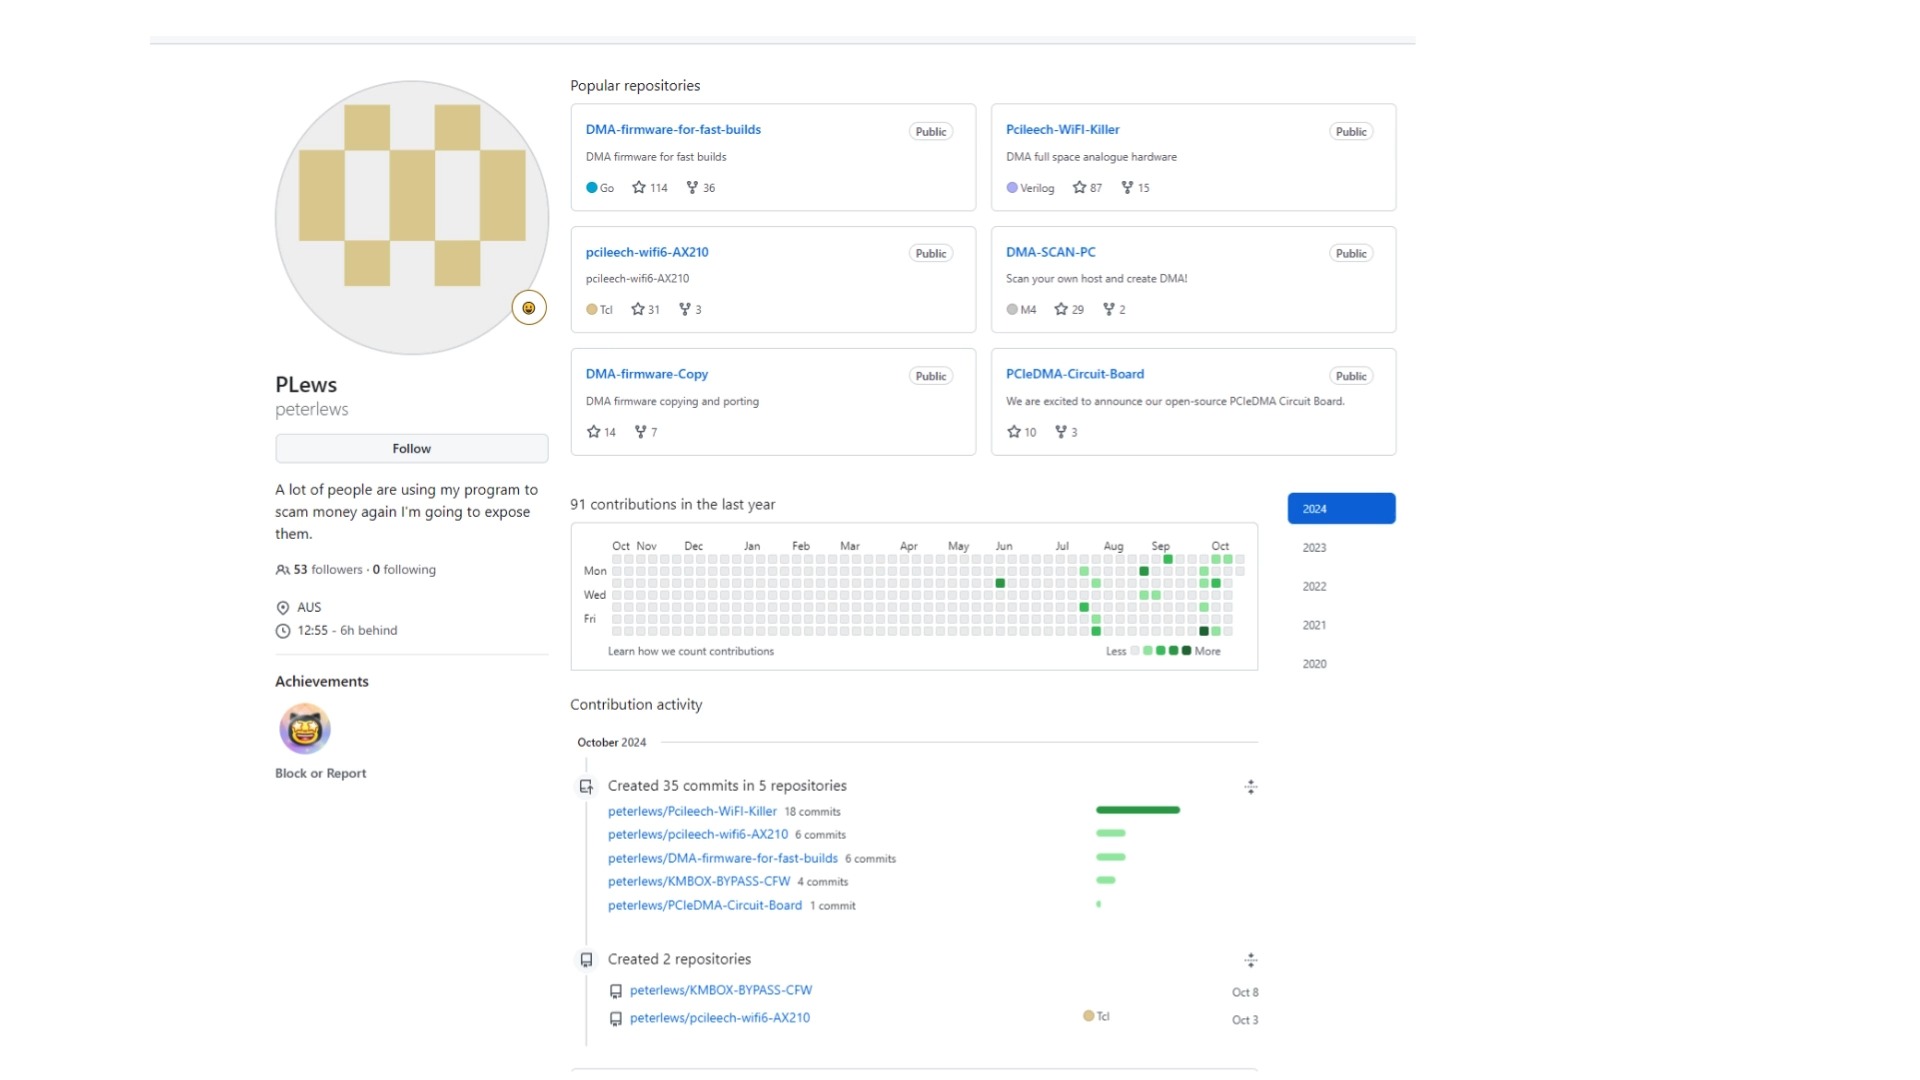The width and height of the screenshot is (1920, 1080).
Task: Open peterlews/Pcileech-WiFi-Killer commit activity link
Action: point(692,812)
